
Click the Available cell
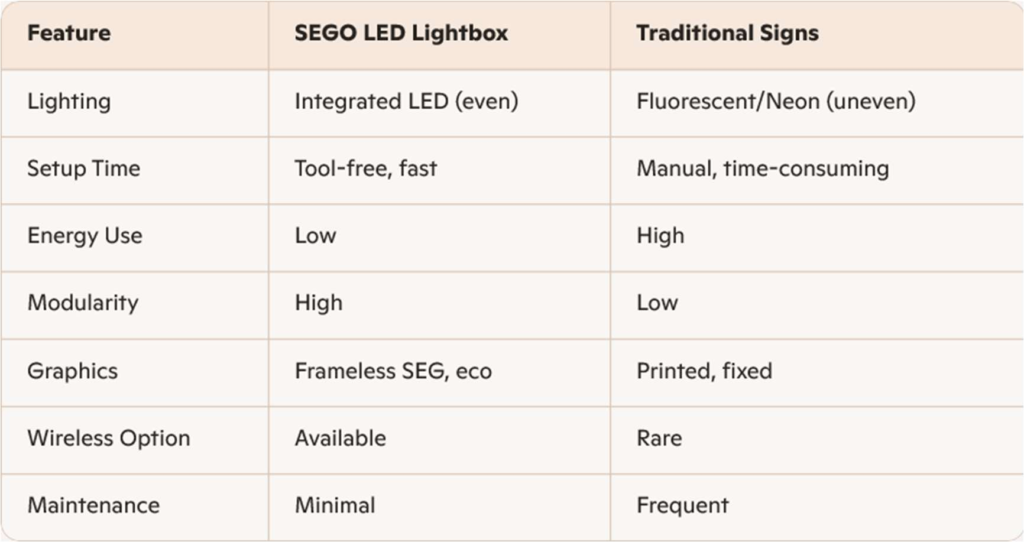(340, 438)
